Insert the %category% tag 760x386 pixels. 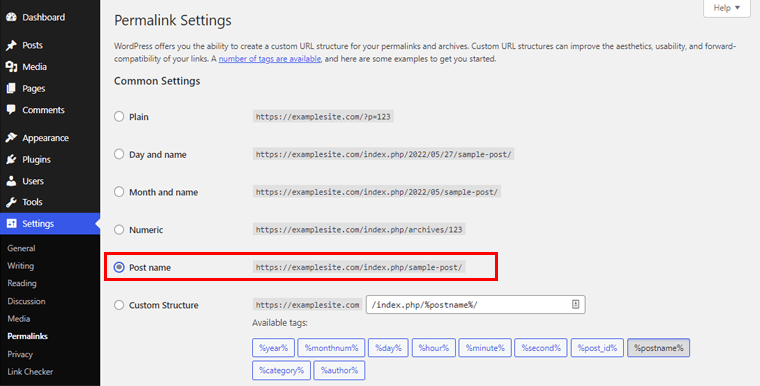point(281,370)
